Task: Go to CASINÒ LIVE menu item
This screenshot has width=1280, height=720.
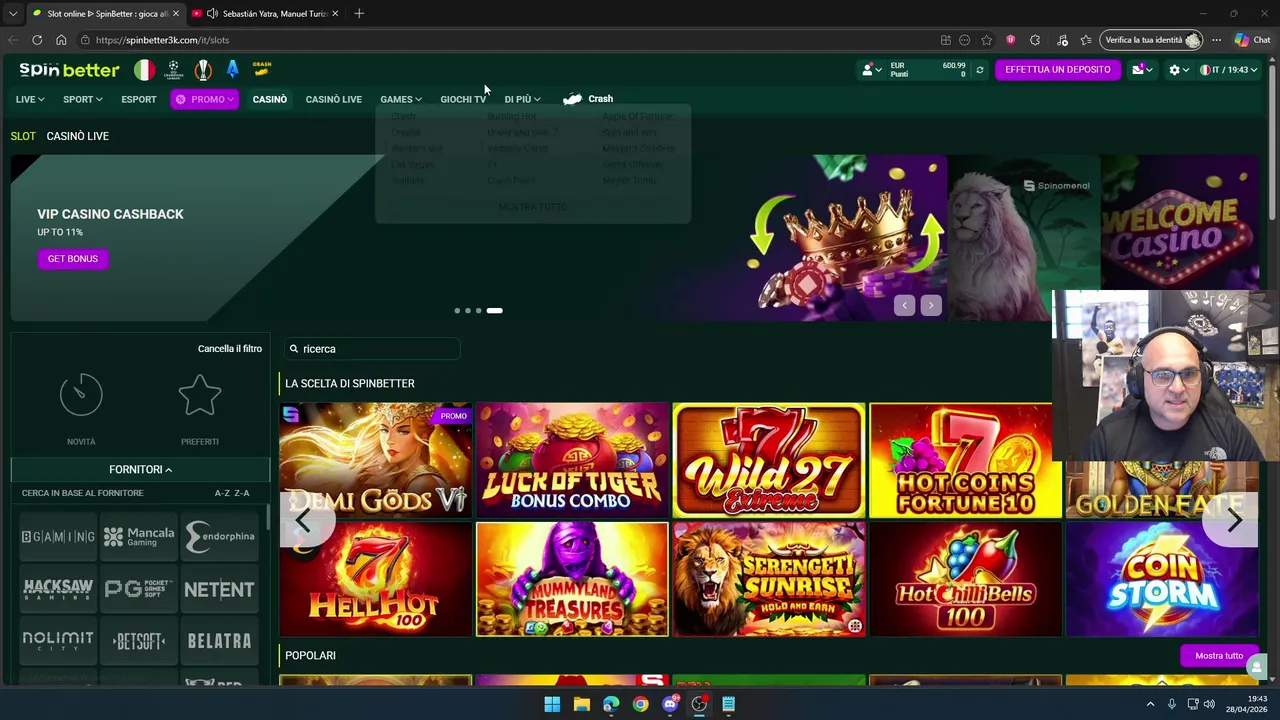Action: click(x=334, y=100)
